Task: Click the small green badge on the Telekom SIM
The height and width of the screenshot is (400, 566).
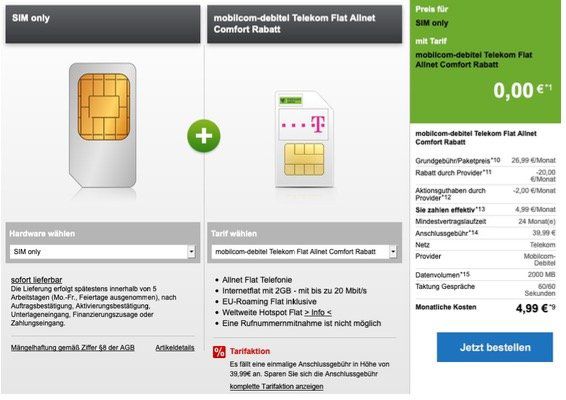Action: pyautogui.click(x=291, y=100)
